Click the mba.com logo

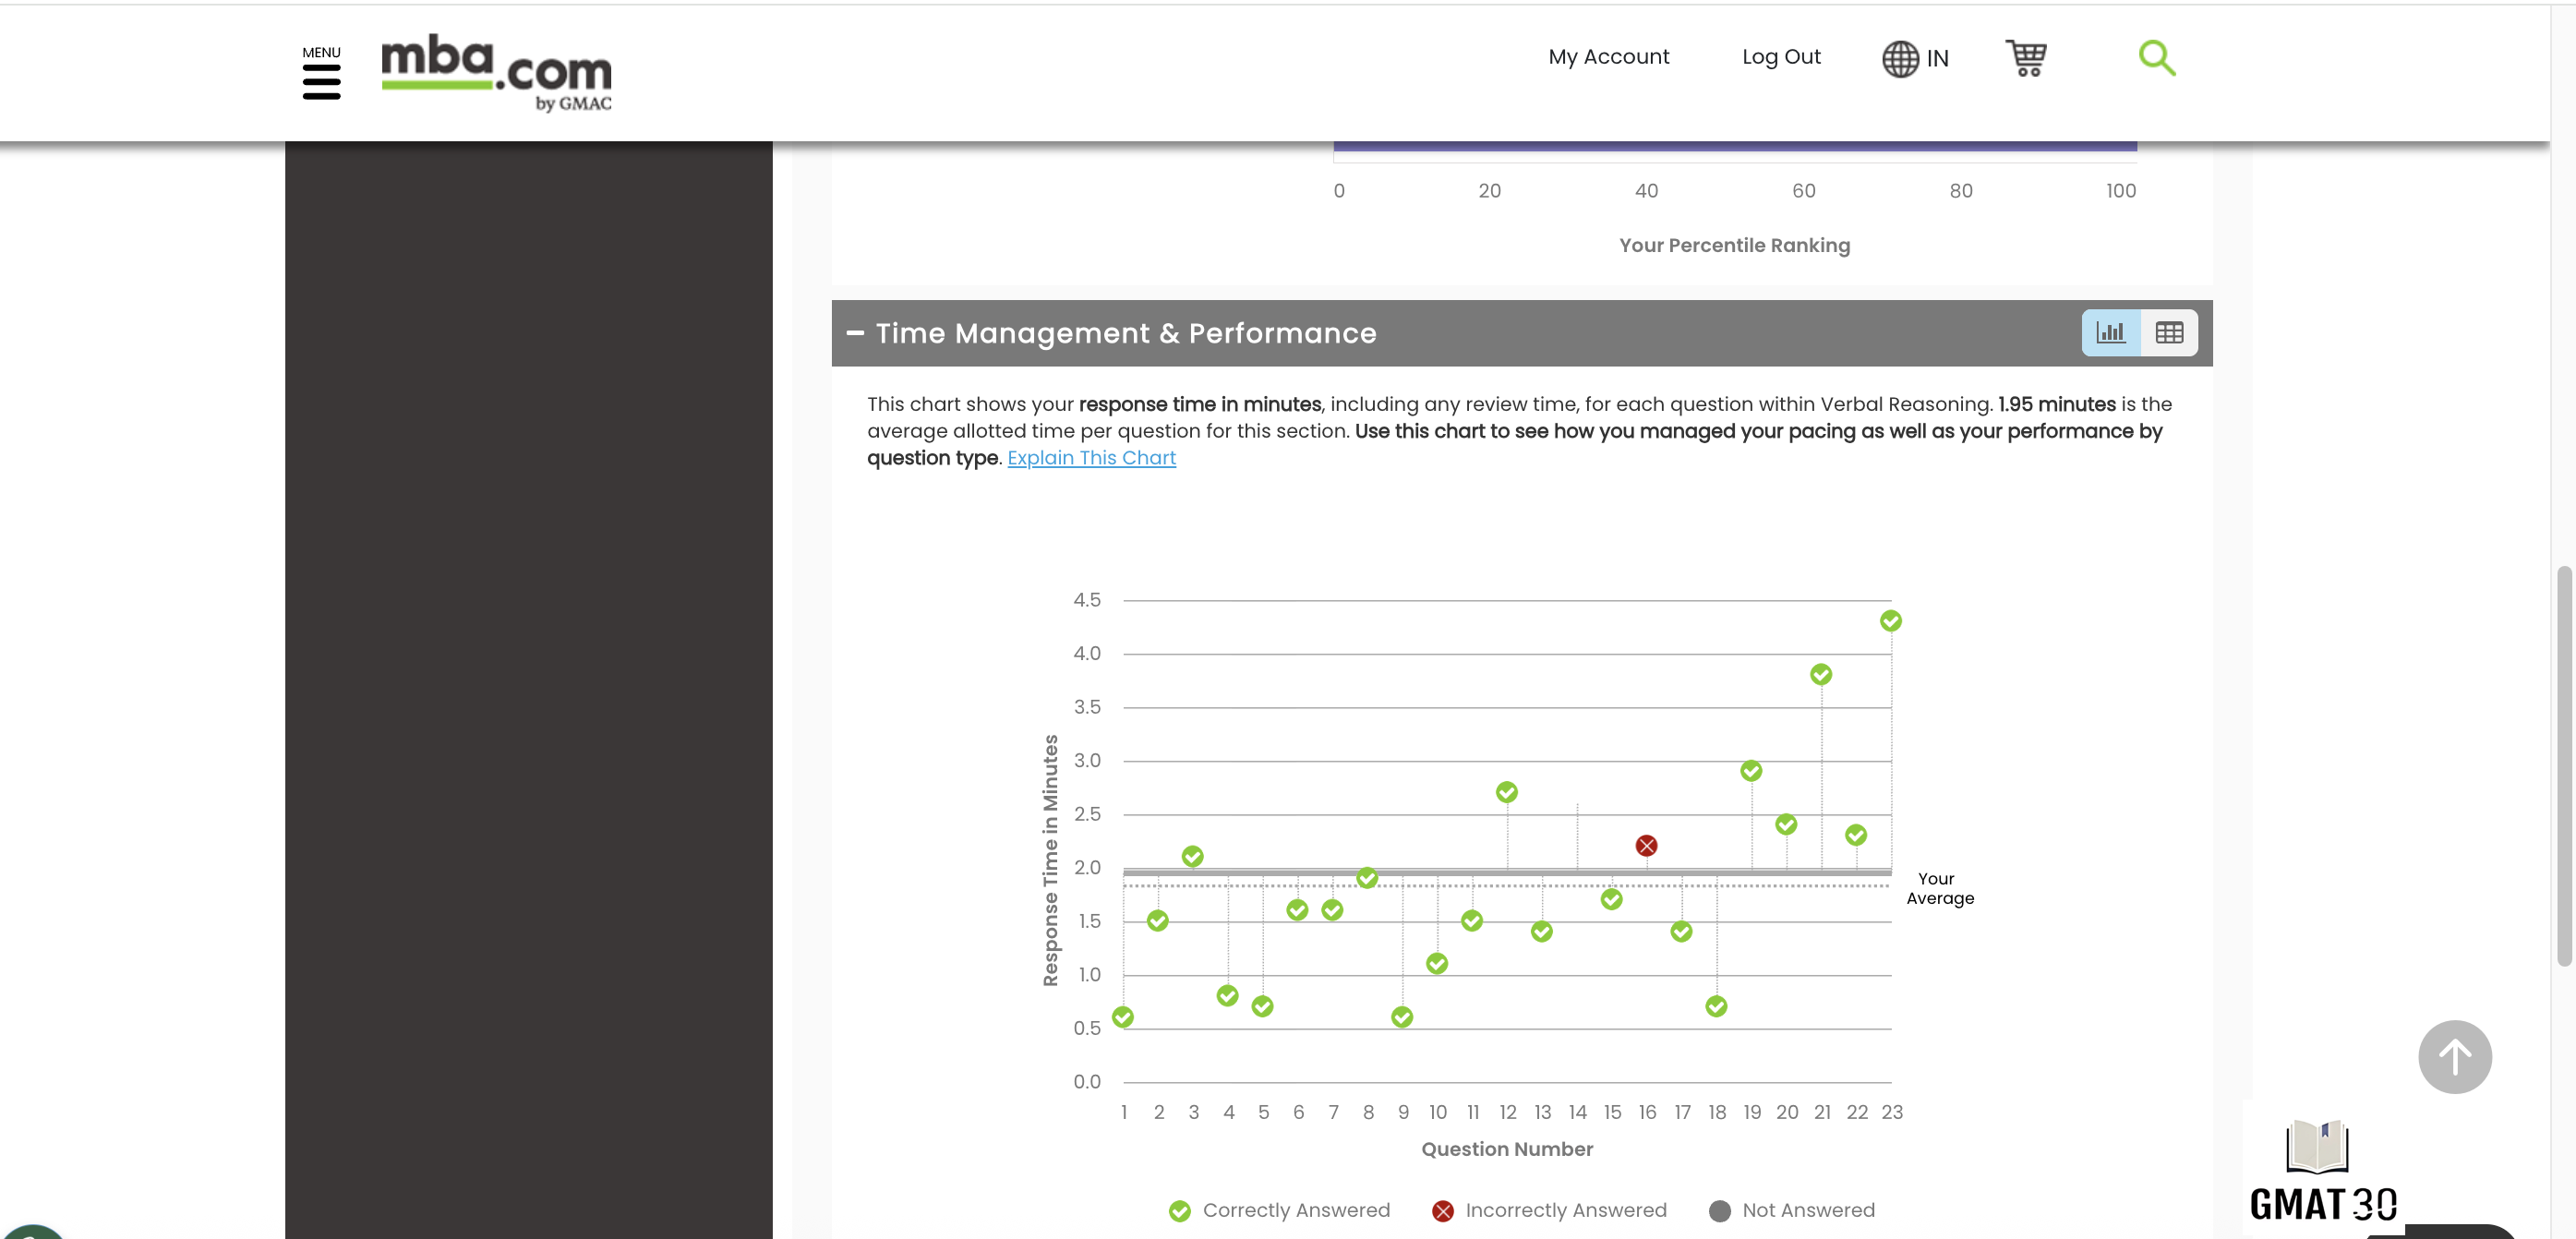(496, 72)
